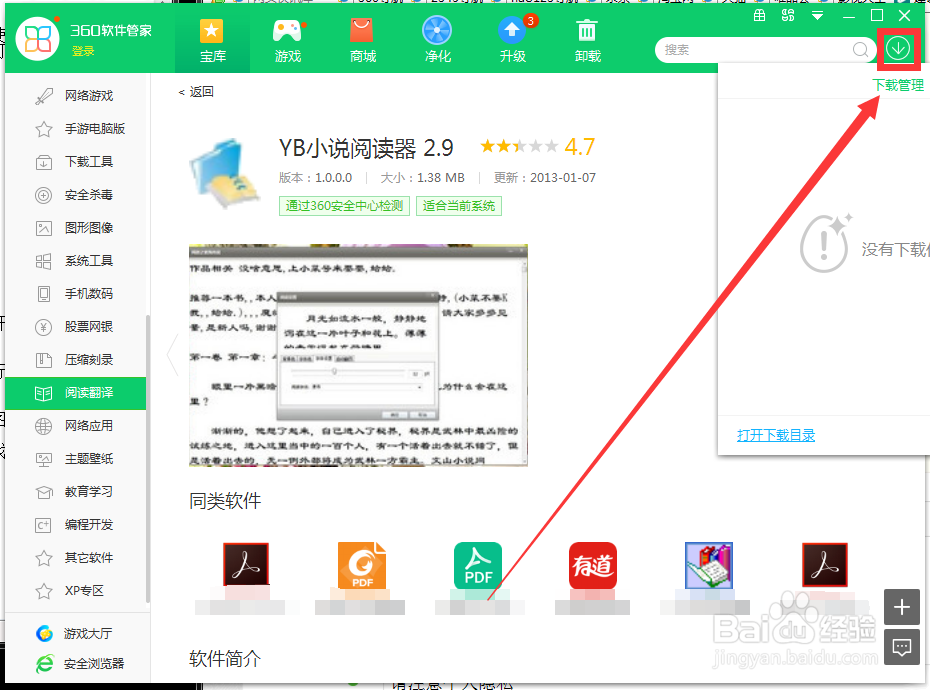Viewport: 930px width, 690px height.
Task: Open the 宝库 tab
Action: 212,41
